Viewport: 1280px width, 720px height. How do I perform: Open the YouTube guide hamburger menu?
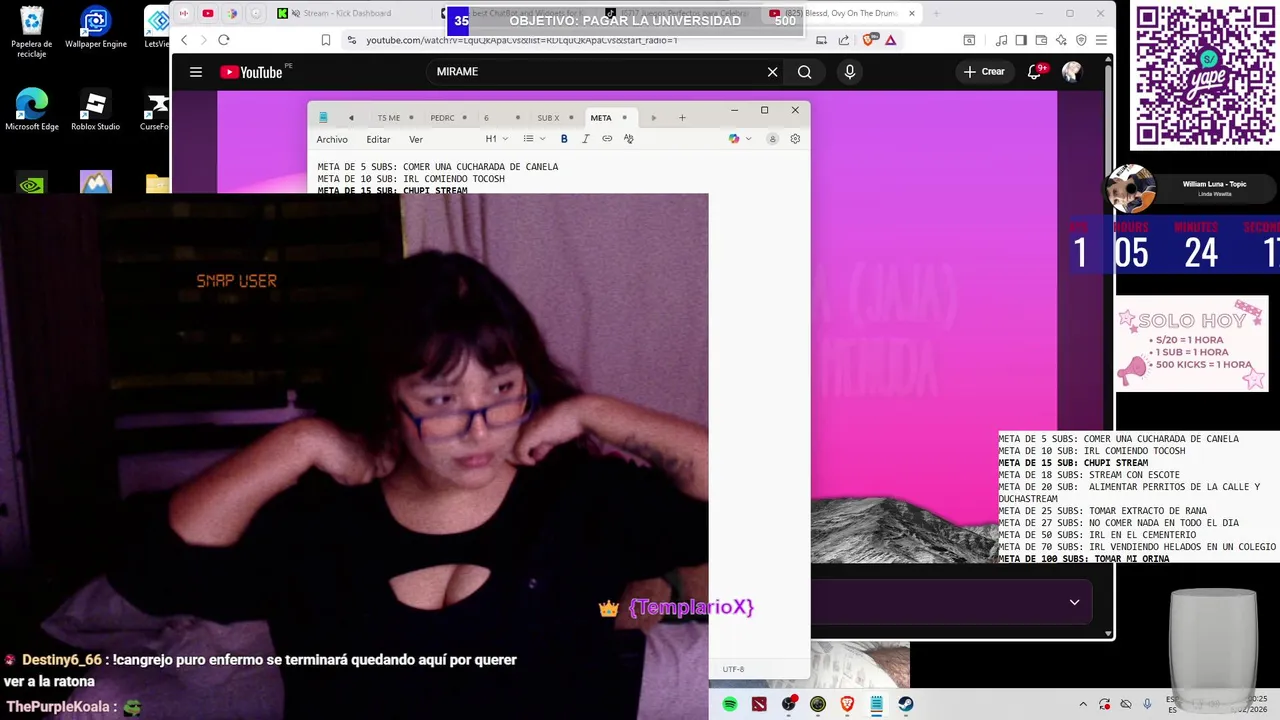click(196, 72)
